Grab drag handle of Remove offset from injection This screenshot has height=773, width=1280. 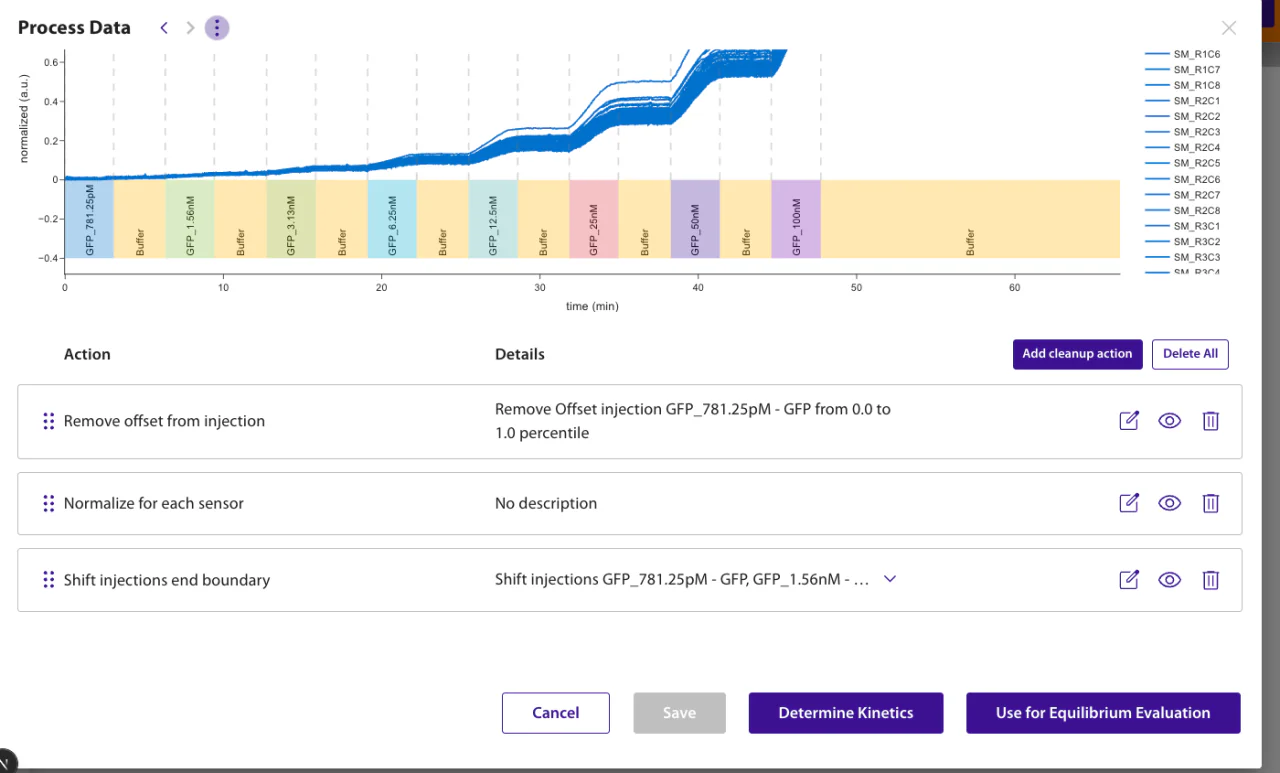pyautogui.click(x=48, y=421)
